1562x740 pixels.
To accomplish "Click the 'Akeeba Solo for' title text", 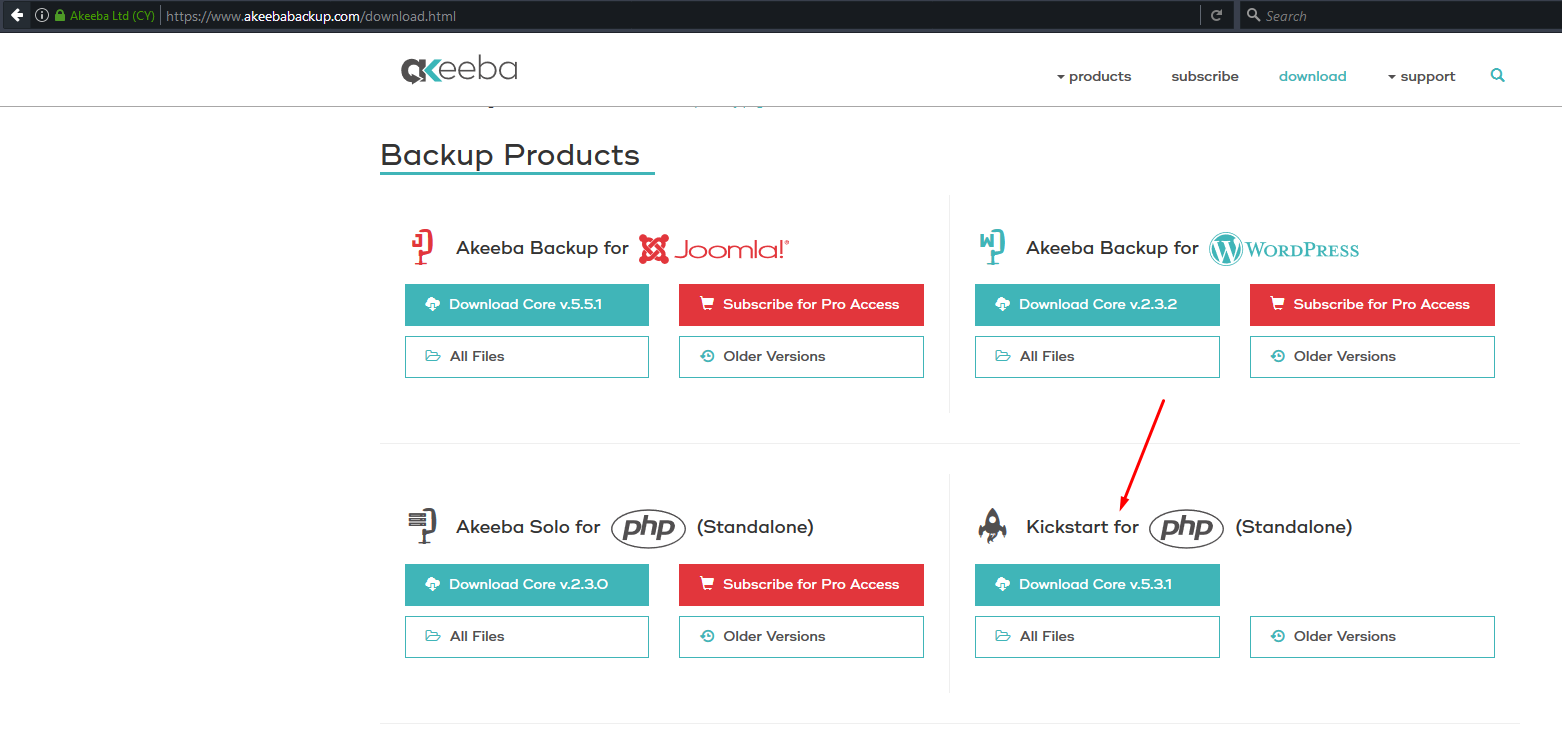I will (x=528, y=527).
